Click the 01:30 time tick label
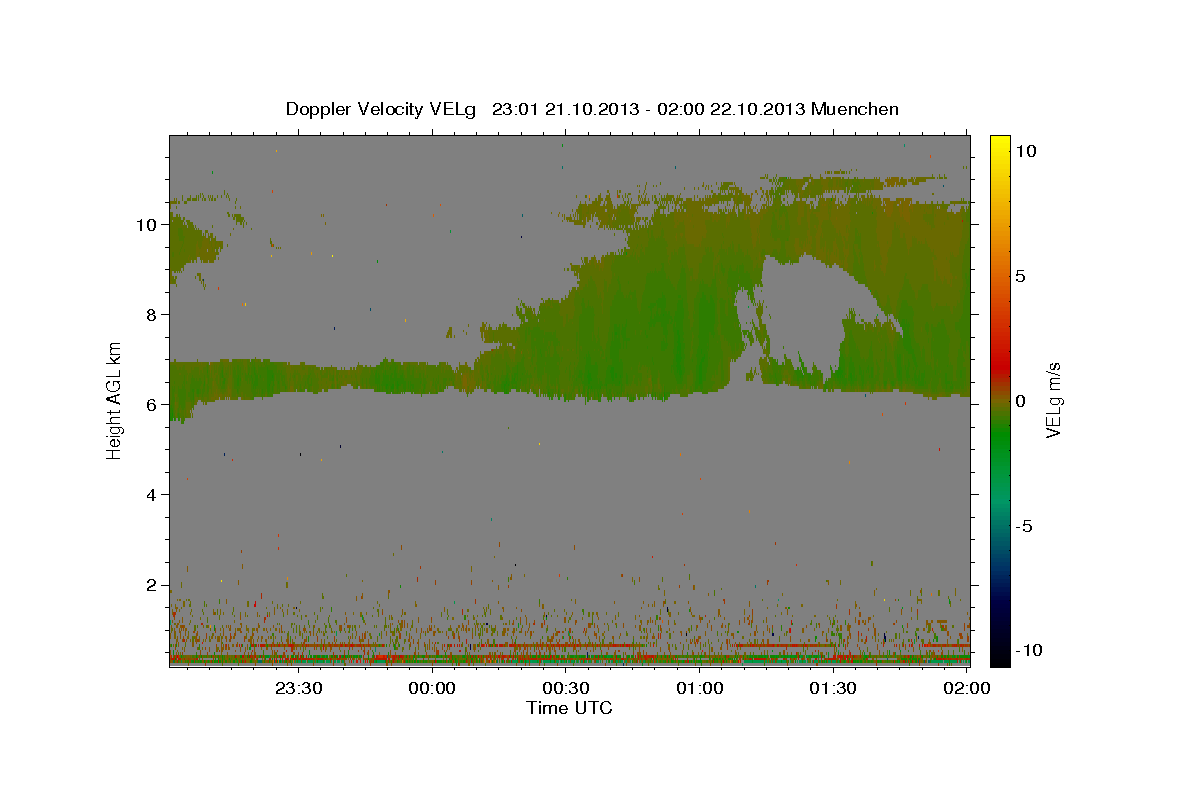The height and width of the screenshot is (800, 1200). (832, 689)
